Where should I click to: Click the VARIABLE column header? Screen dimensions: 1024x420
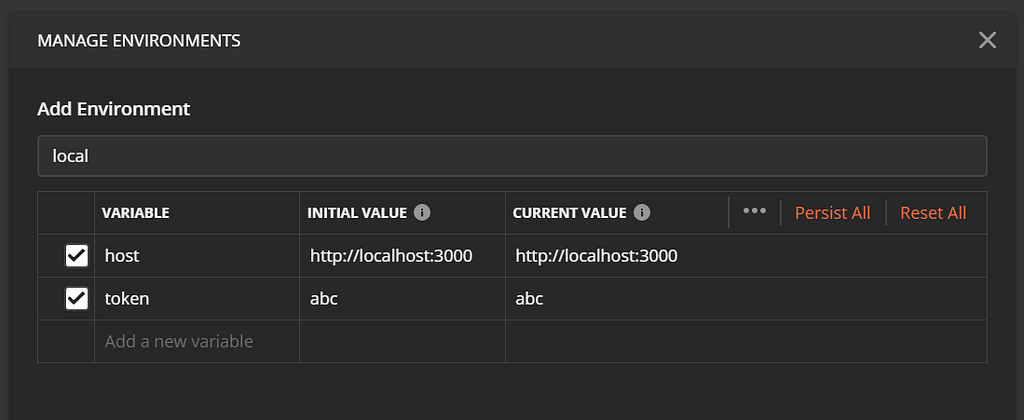point(136,213)
